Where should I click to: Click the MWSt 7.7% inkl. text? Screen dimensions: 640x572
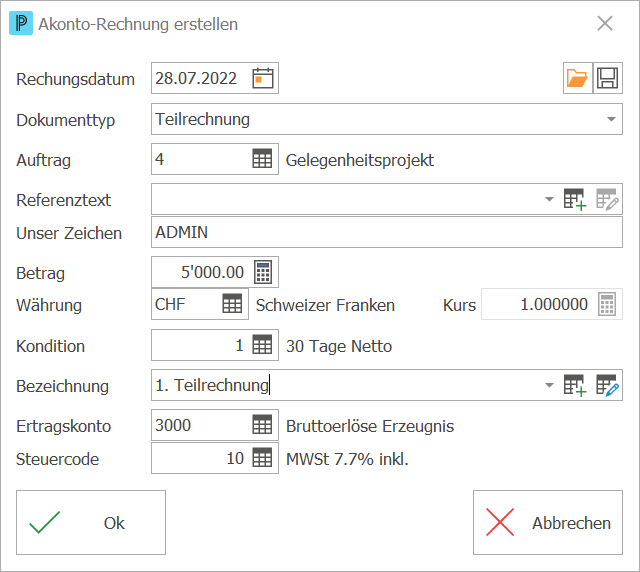(347, 459)
